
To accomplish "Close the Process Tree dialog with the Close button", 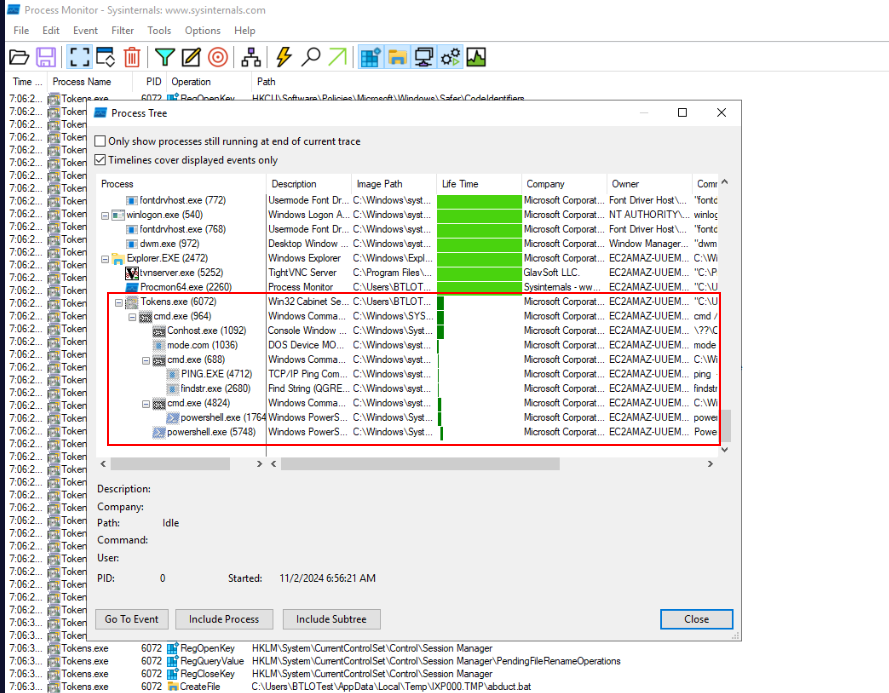I will [696, 619].
